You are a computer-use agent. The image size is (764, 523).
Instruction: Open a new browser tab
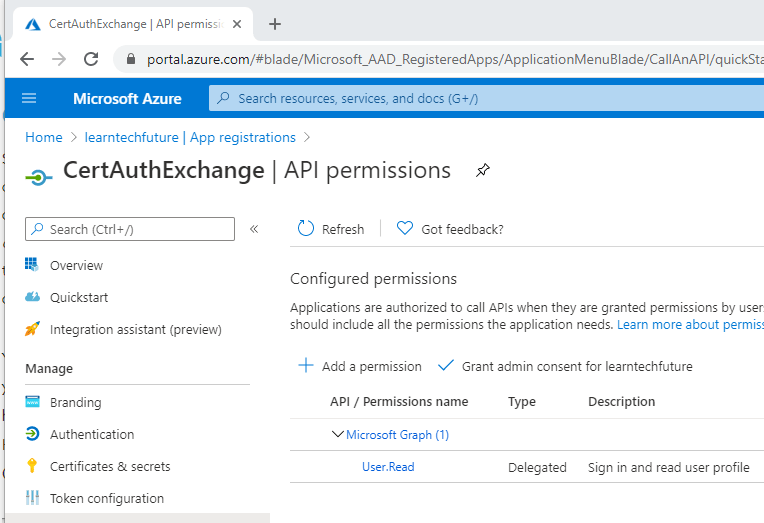pyautogui.click(x=275, y=24)
